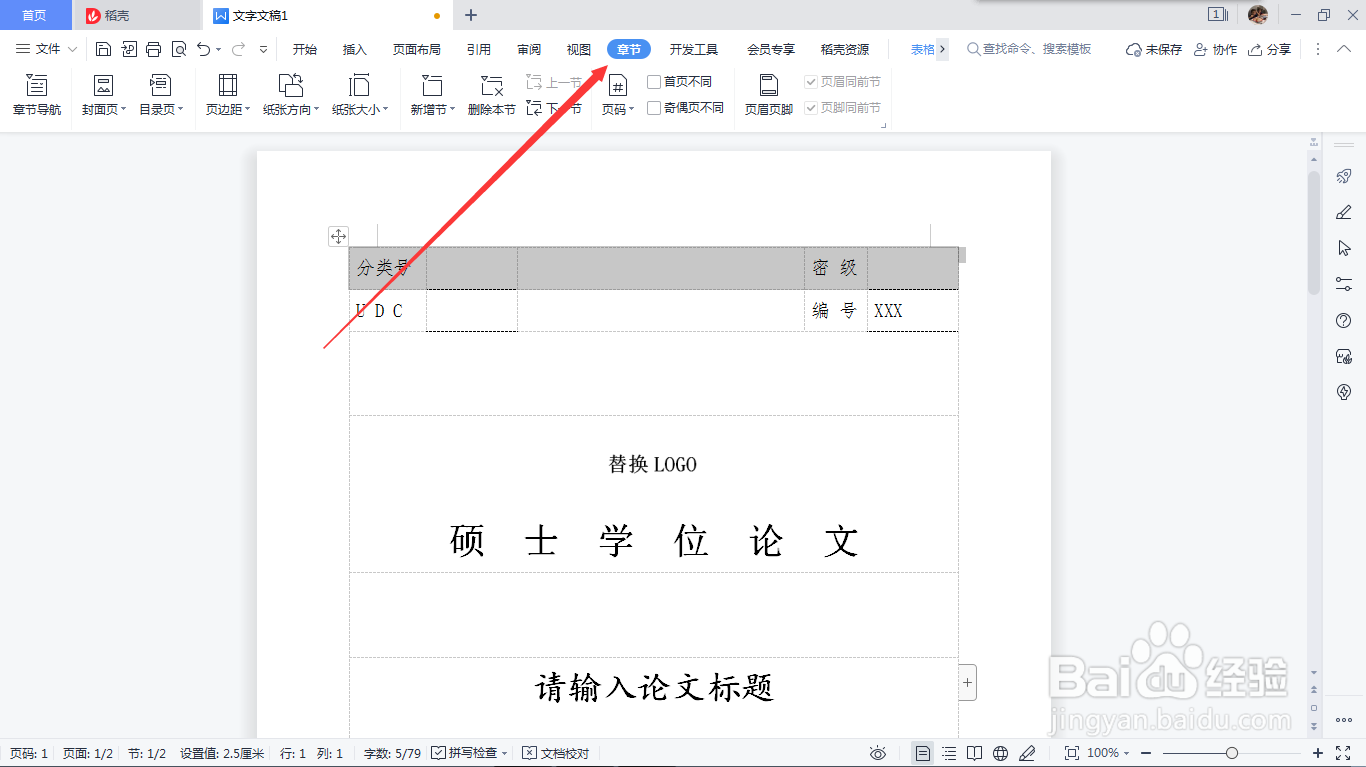Click the user avatar in title bar
1366x767 pixels.
pyautogui.click(x=1258, y=15)
